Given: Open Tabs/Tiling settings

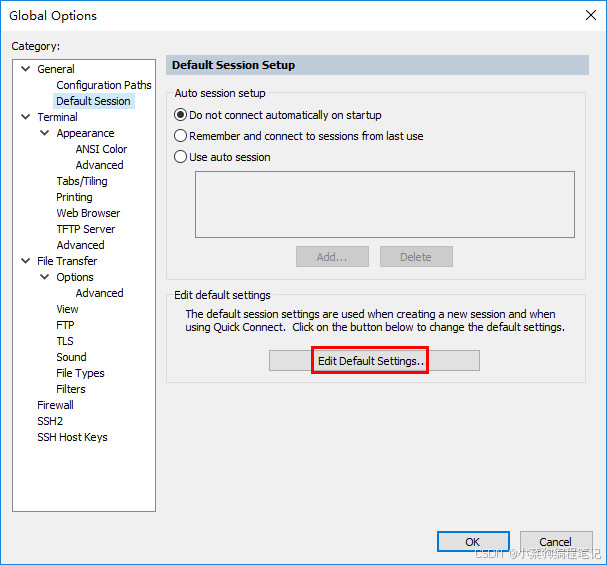Looking at the screenshot, I should [82, 181].
